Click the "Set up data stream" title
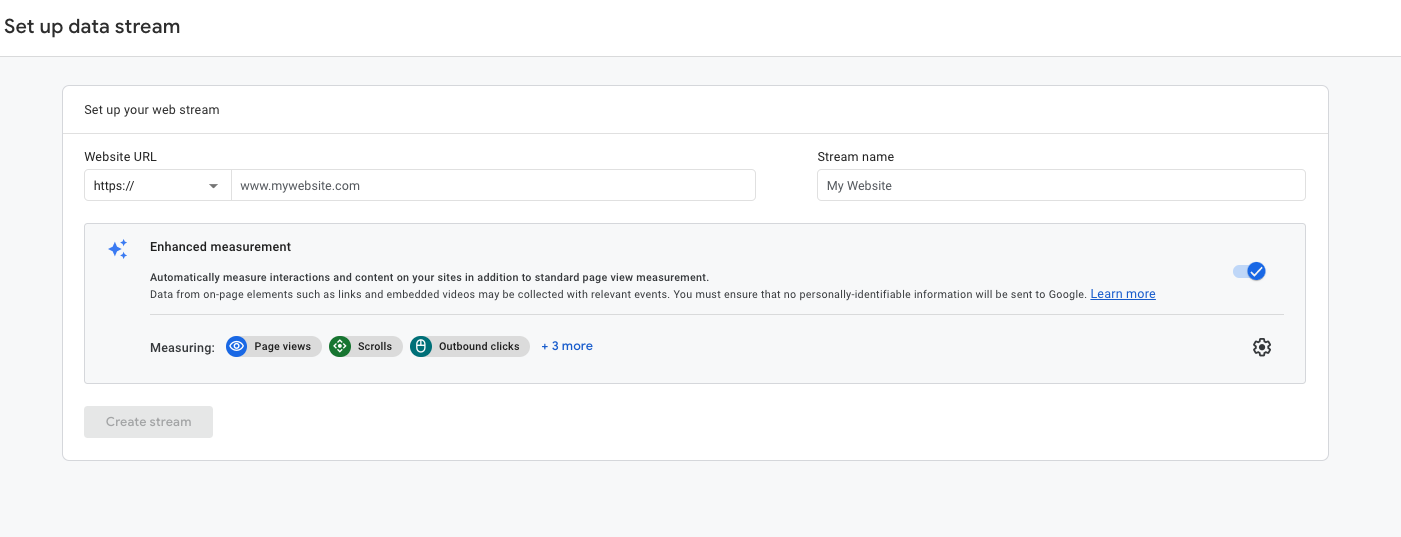The width and height of the screenshot is (1401, 537). pyautogui.click(x=92, y=27)
